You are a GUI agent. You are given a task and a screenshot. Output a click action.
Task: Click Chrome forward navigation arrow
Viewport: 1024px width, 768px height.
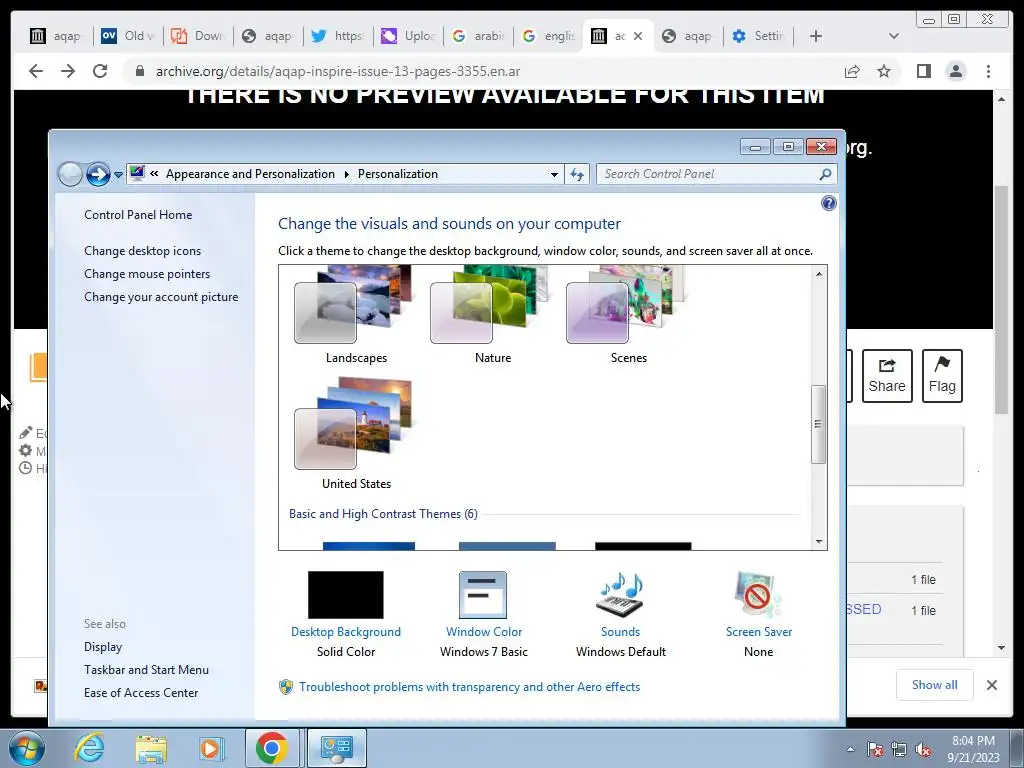[x=68, y=71]
